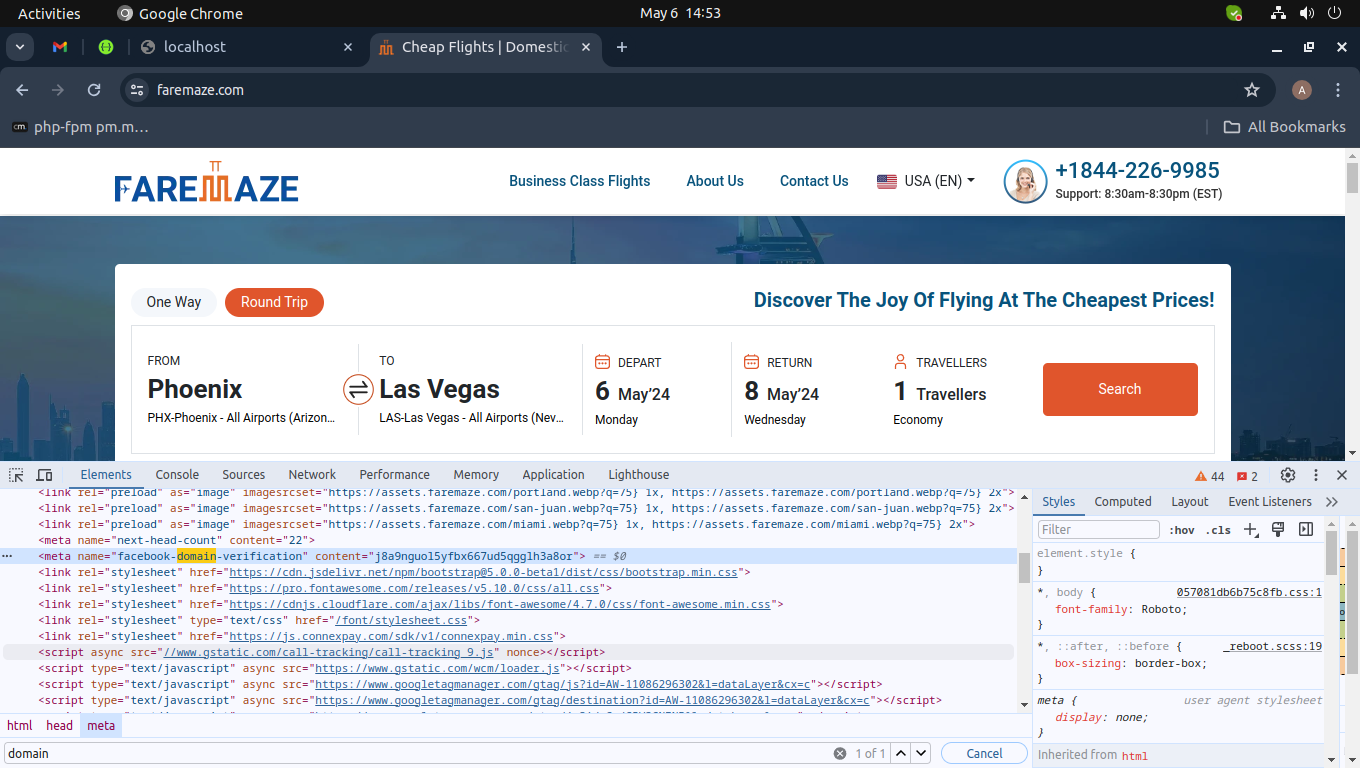Open the Business Class Flights link

click(580, 181)
